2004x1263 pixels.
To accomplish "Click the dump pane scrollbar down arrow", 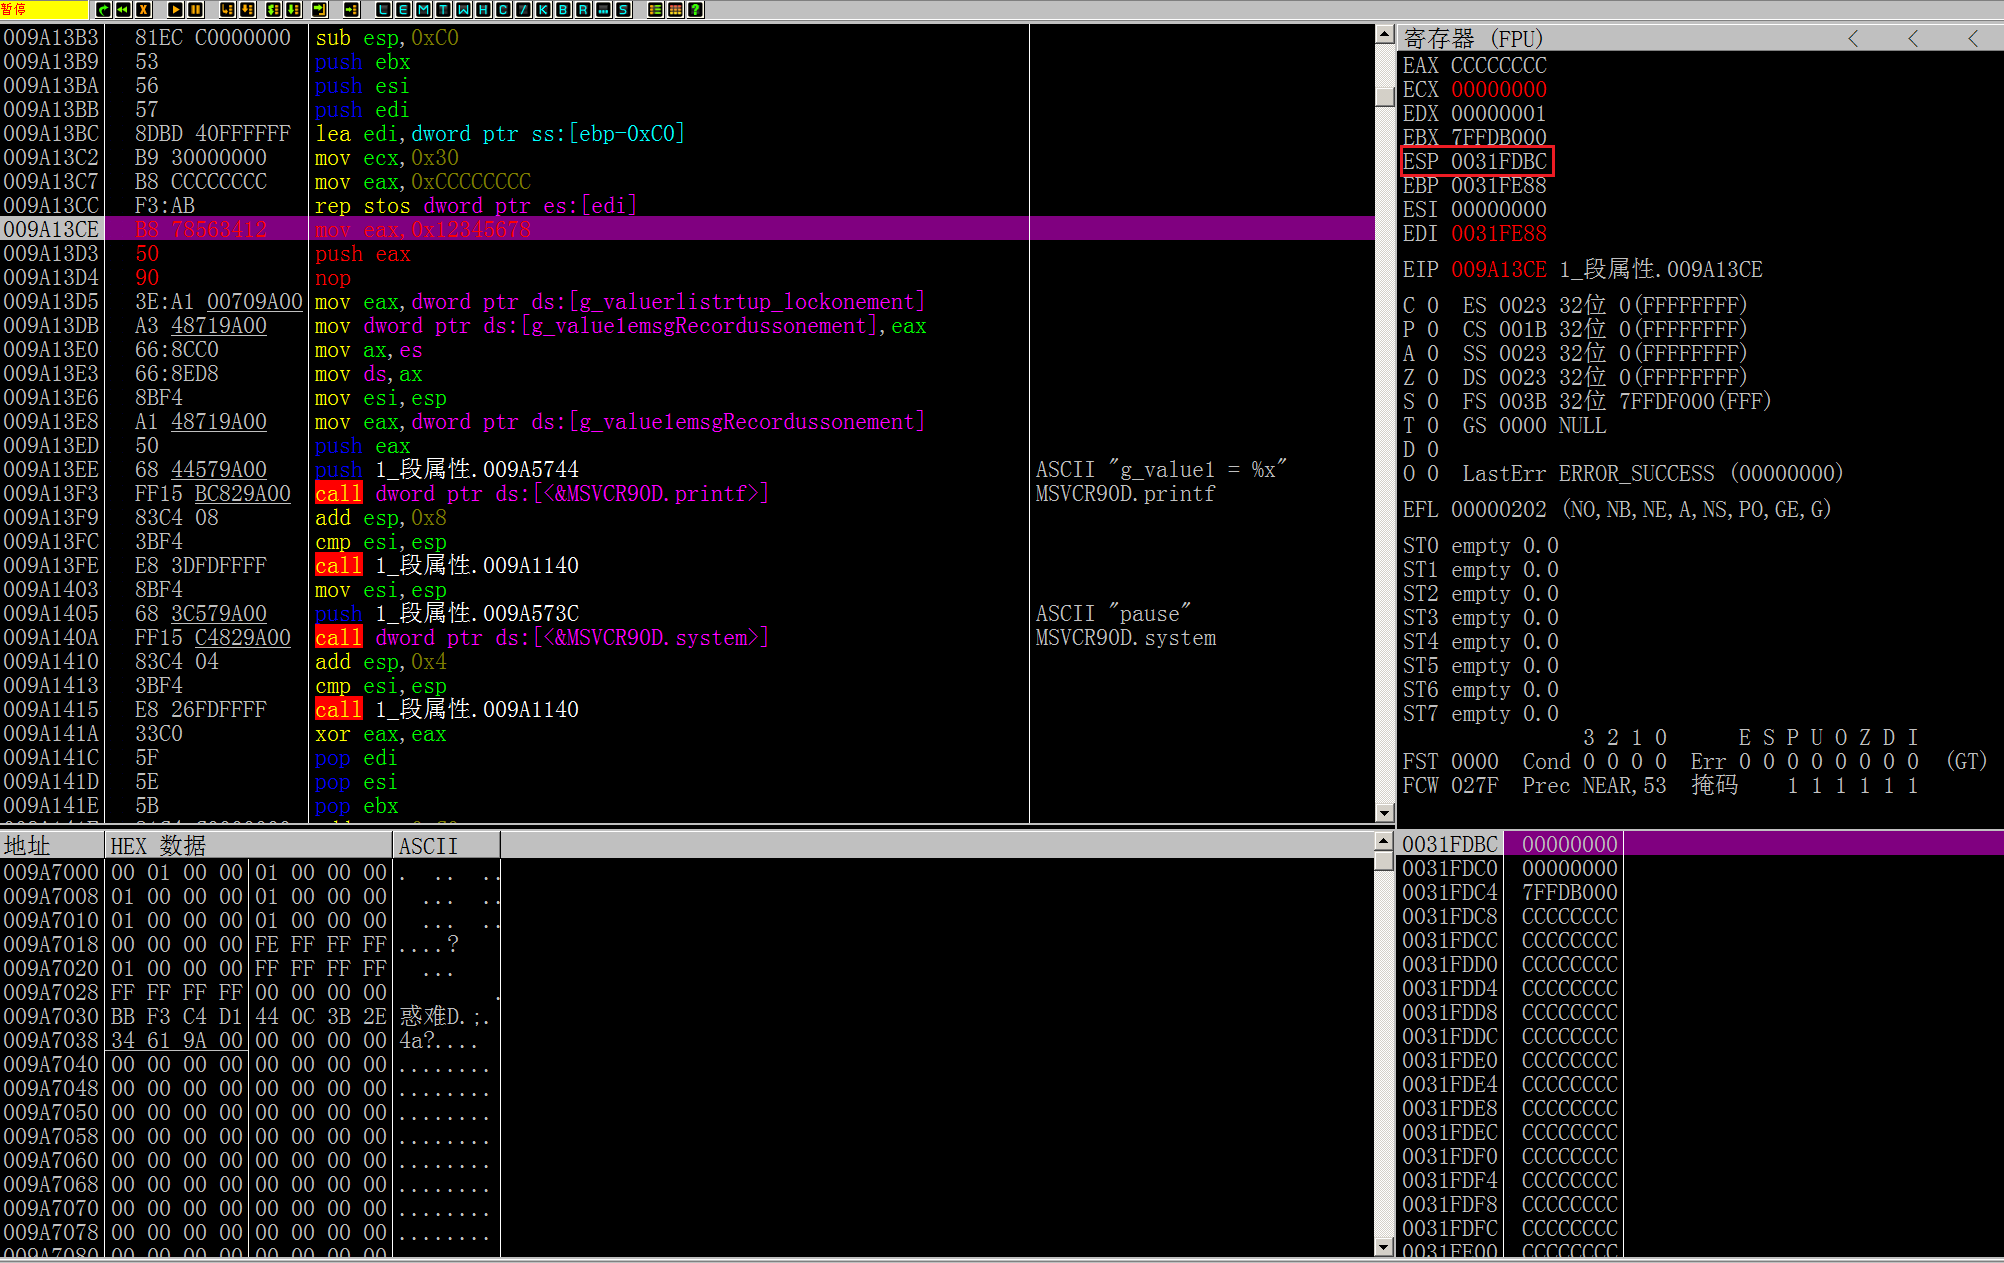I will pyautogui.click(x=1384, y=1247).
